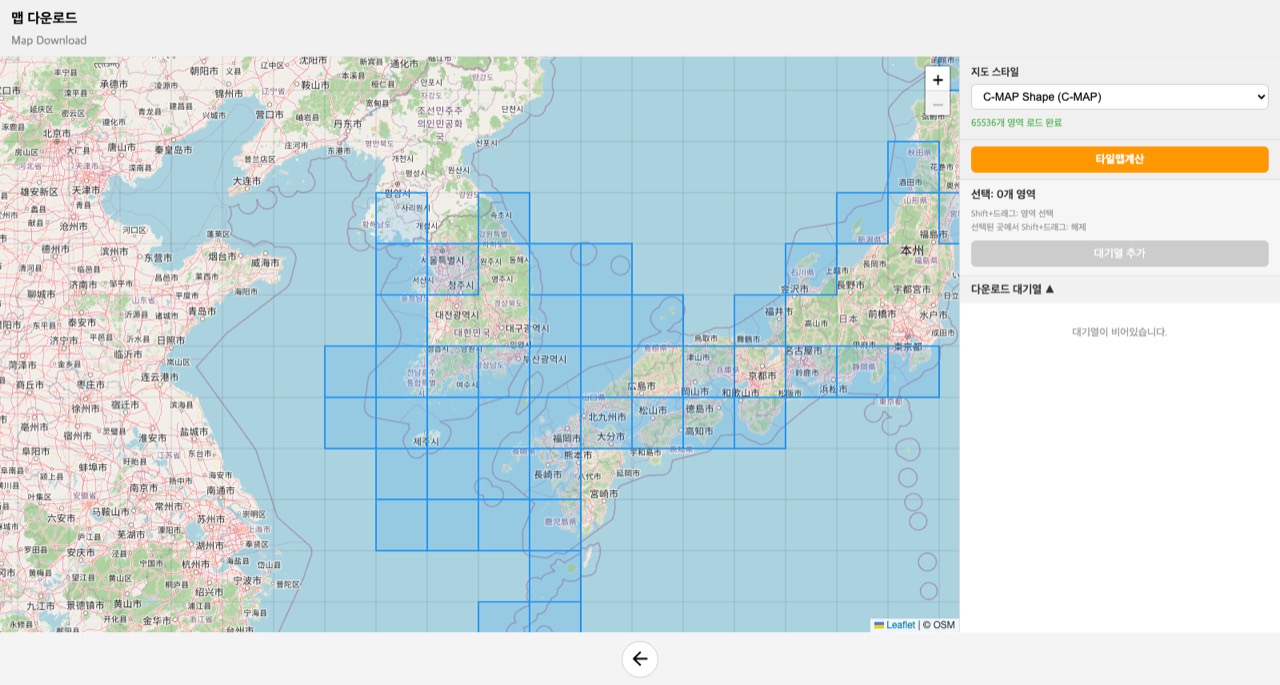Zoom out on the map
The image size is (1280, 685).
click(937, 105)
